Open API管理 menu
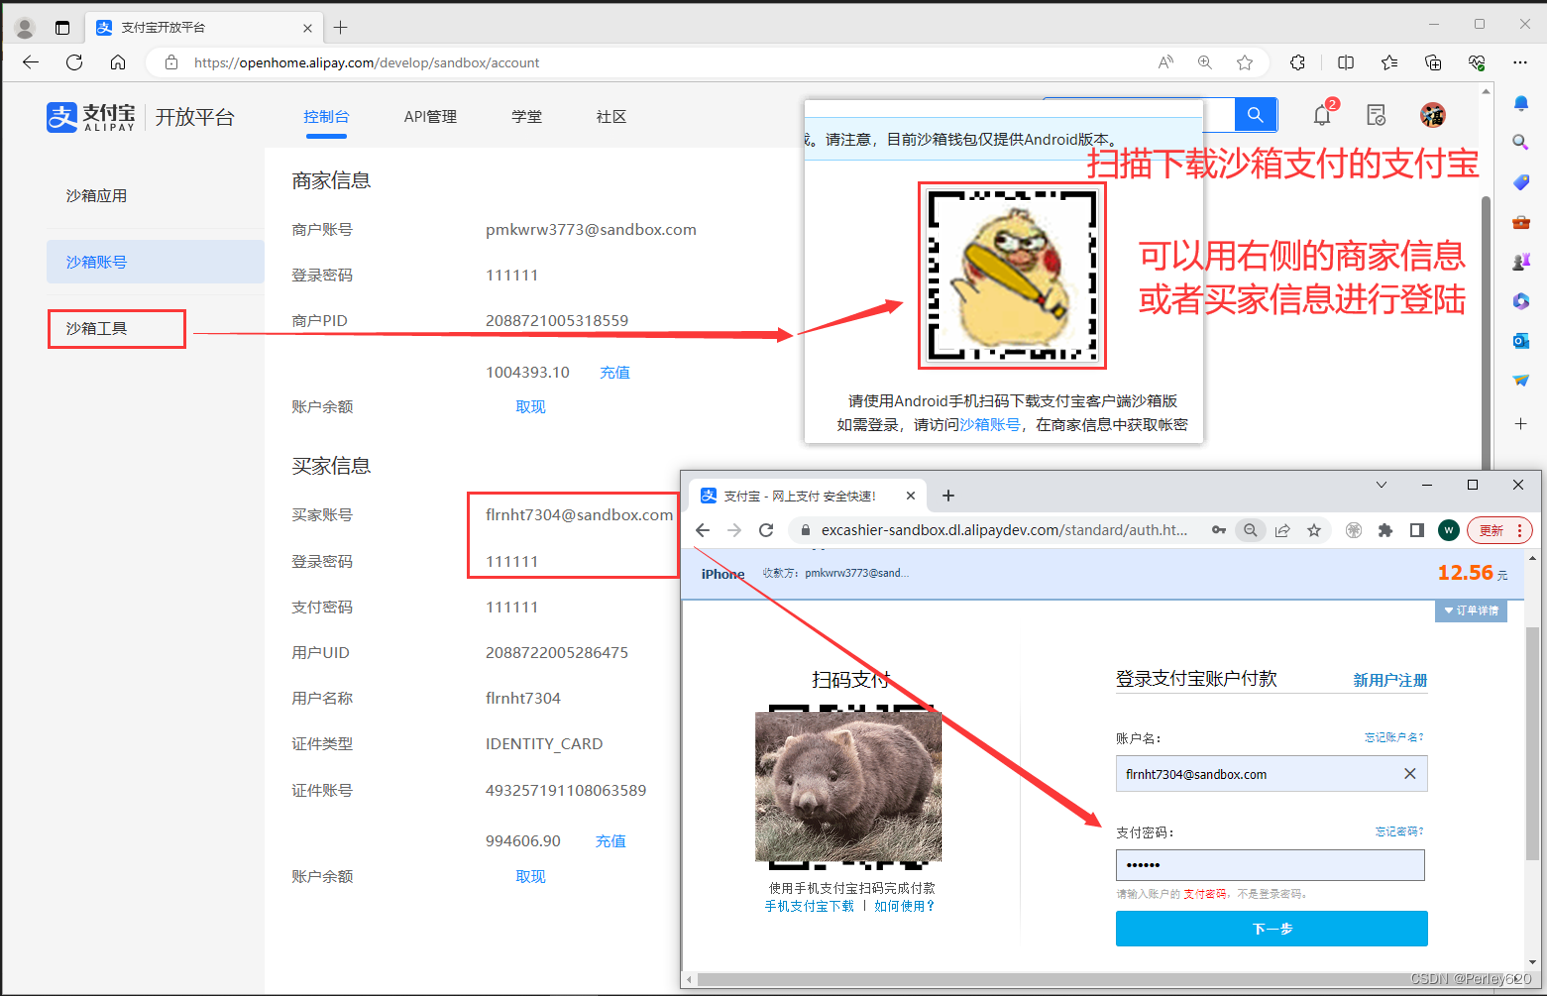1547x996 pixels. [430, 117]
